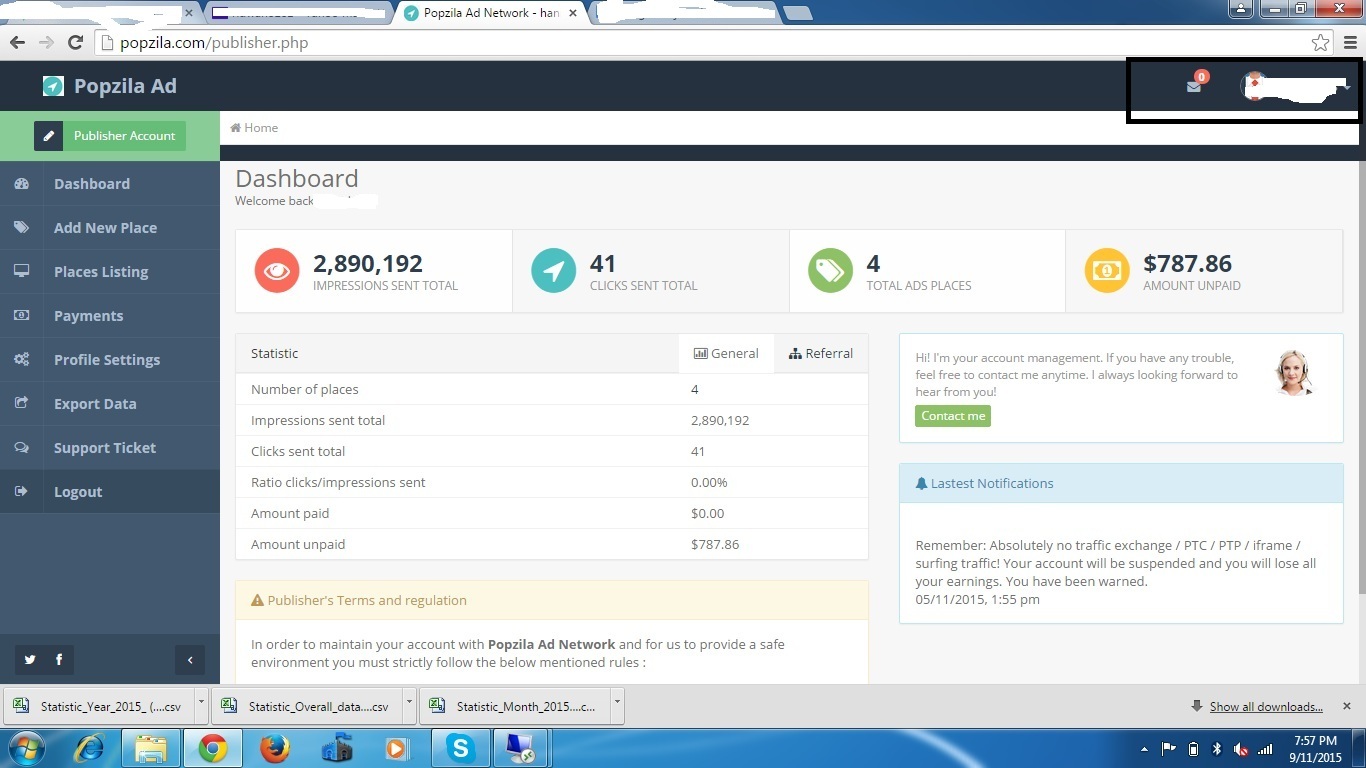Expand options arrow for Statistic_Year_2015 download
Screen dimensions: 1366x768
pyautogui.click(x=201, y=704)
